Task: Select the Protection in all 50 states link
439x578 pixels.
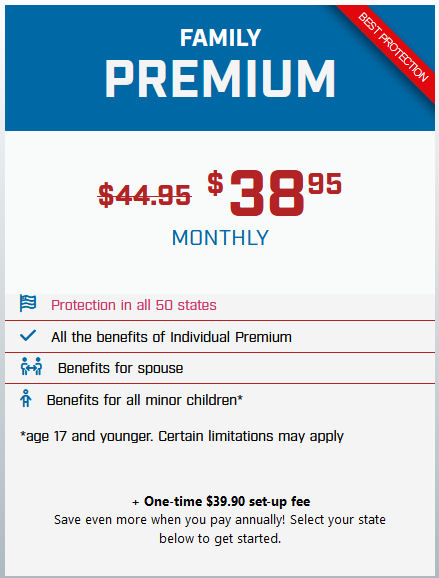Action: click(133, 305)
